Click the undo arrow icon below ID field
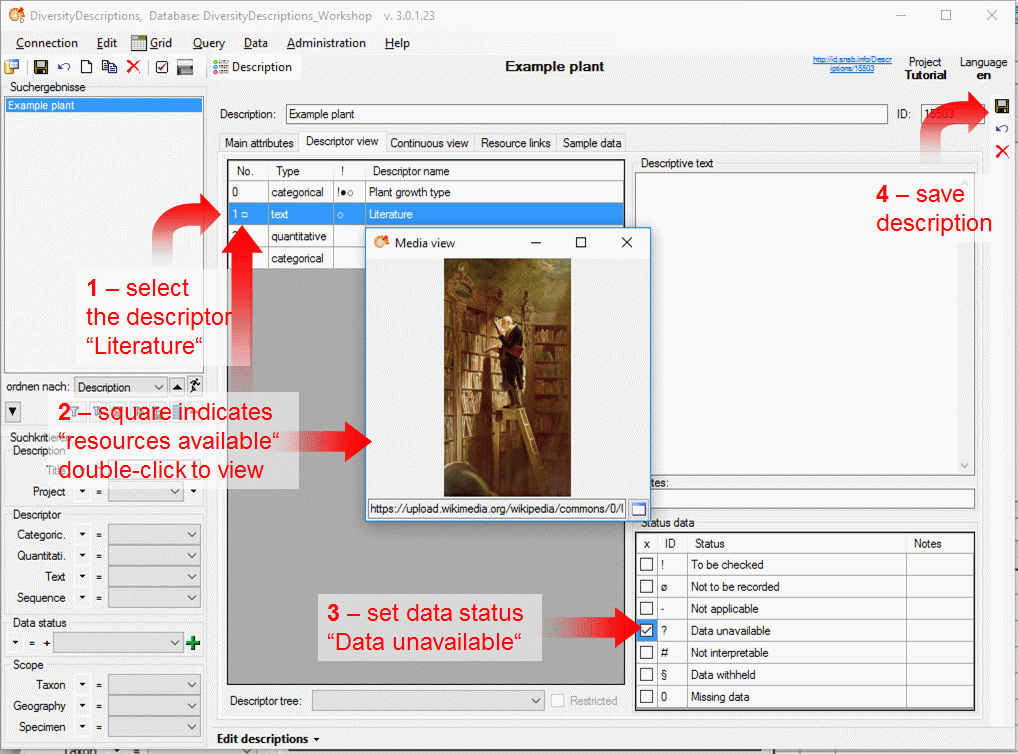 point(1002,129)
